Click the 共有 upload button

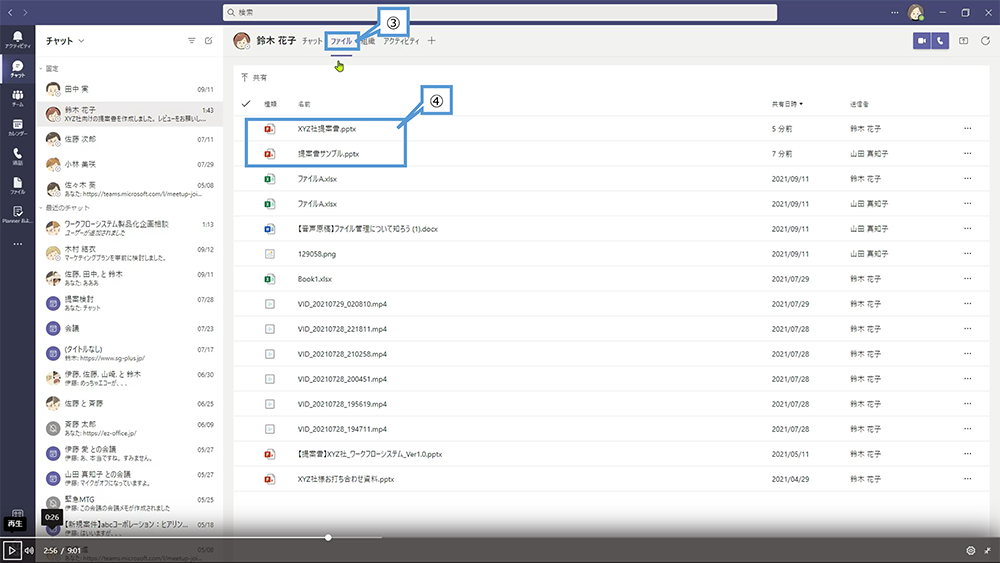pos(254,77)
